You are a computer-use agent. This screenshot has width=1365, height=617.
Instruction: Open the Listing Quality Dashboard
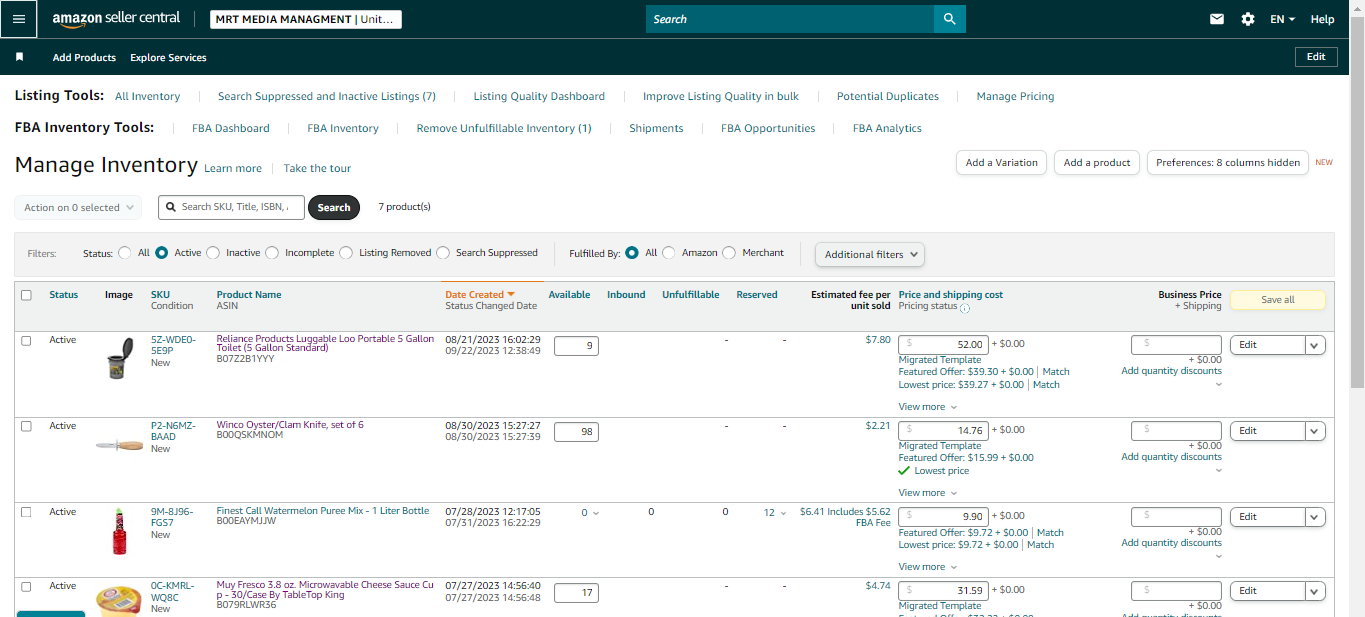539,97
